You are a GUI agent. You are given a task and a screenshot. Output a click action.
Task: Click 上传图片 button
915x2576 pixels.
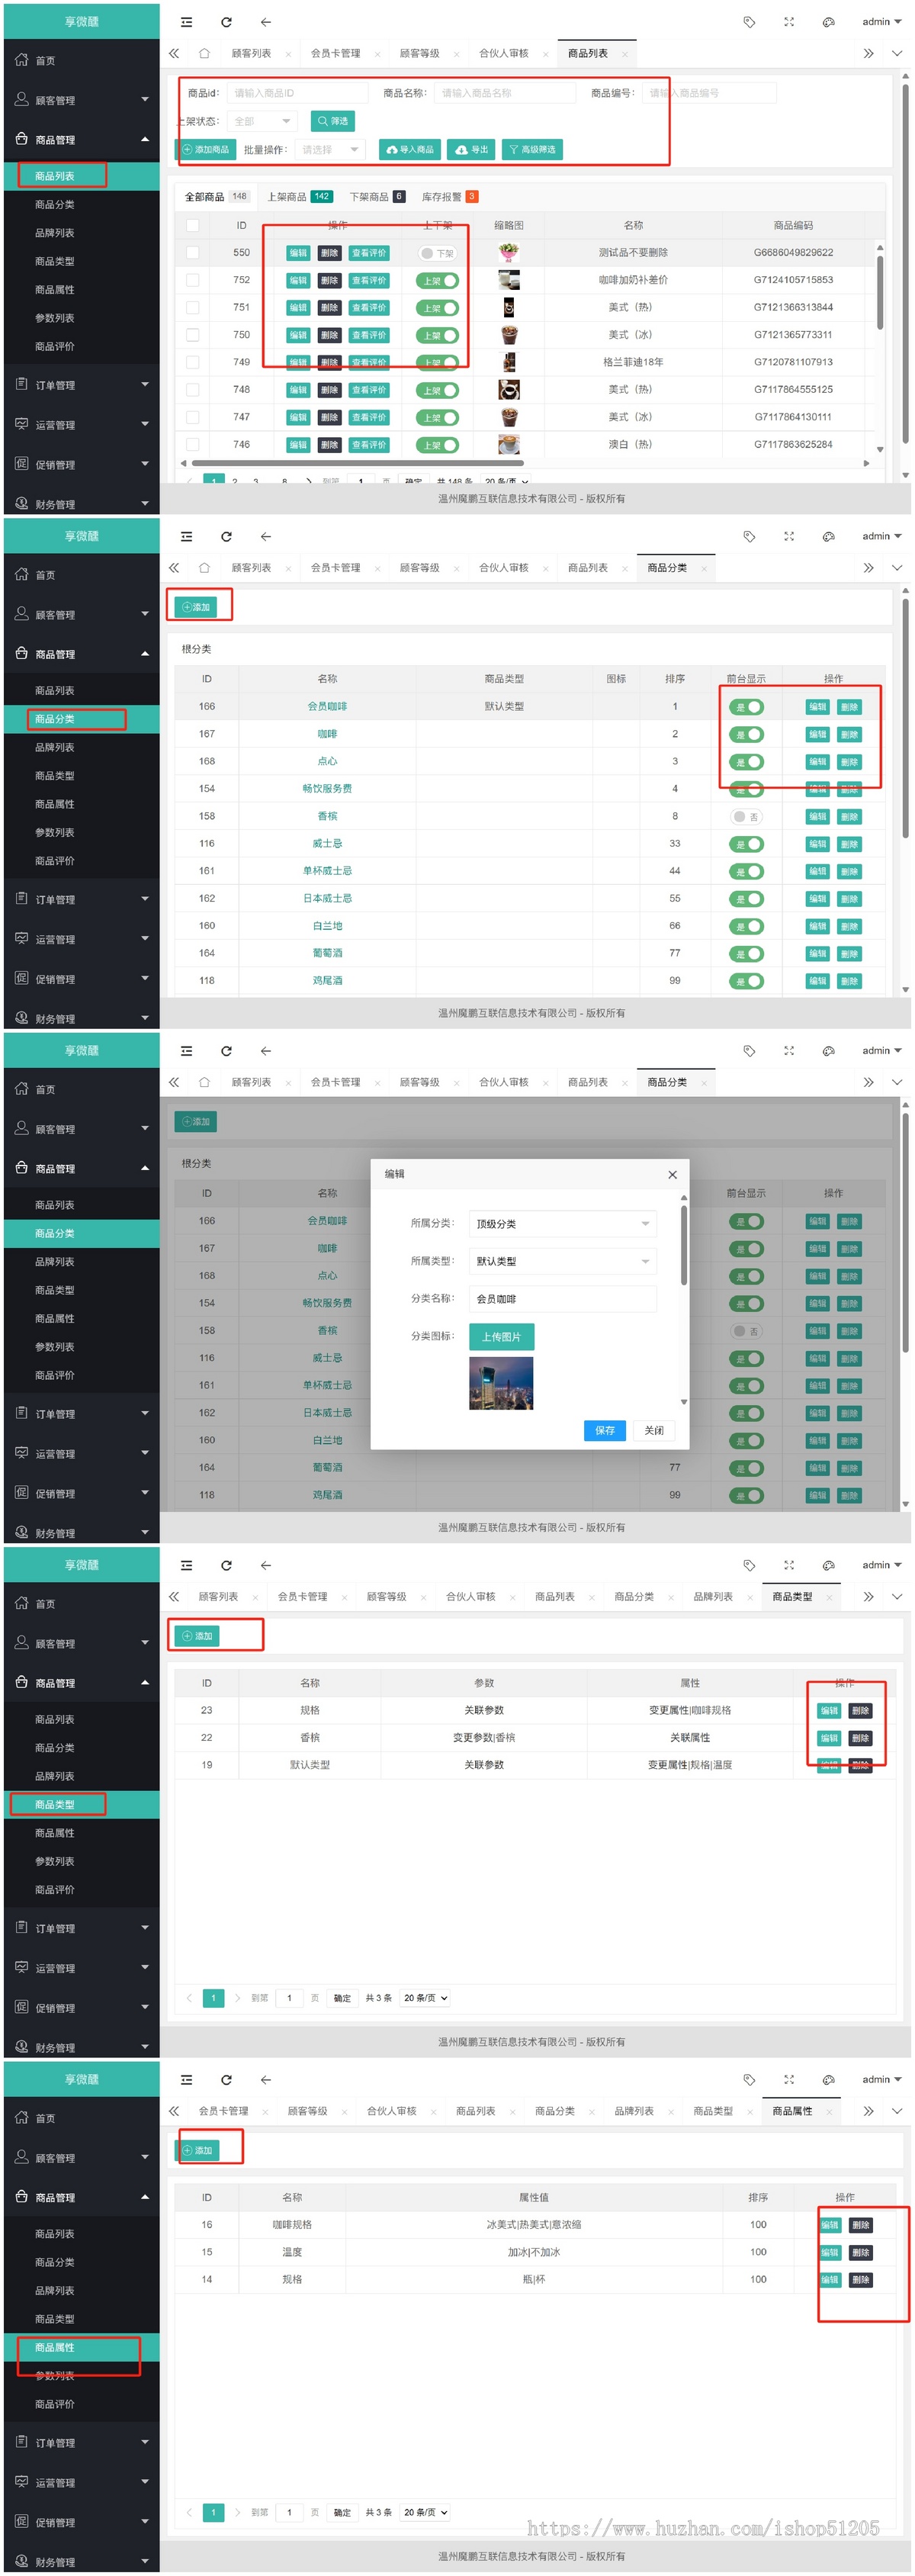pyautogui.click(x=501, y=1337)
